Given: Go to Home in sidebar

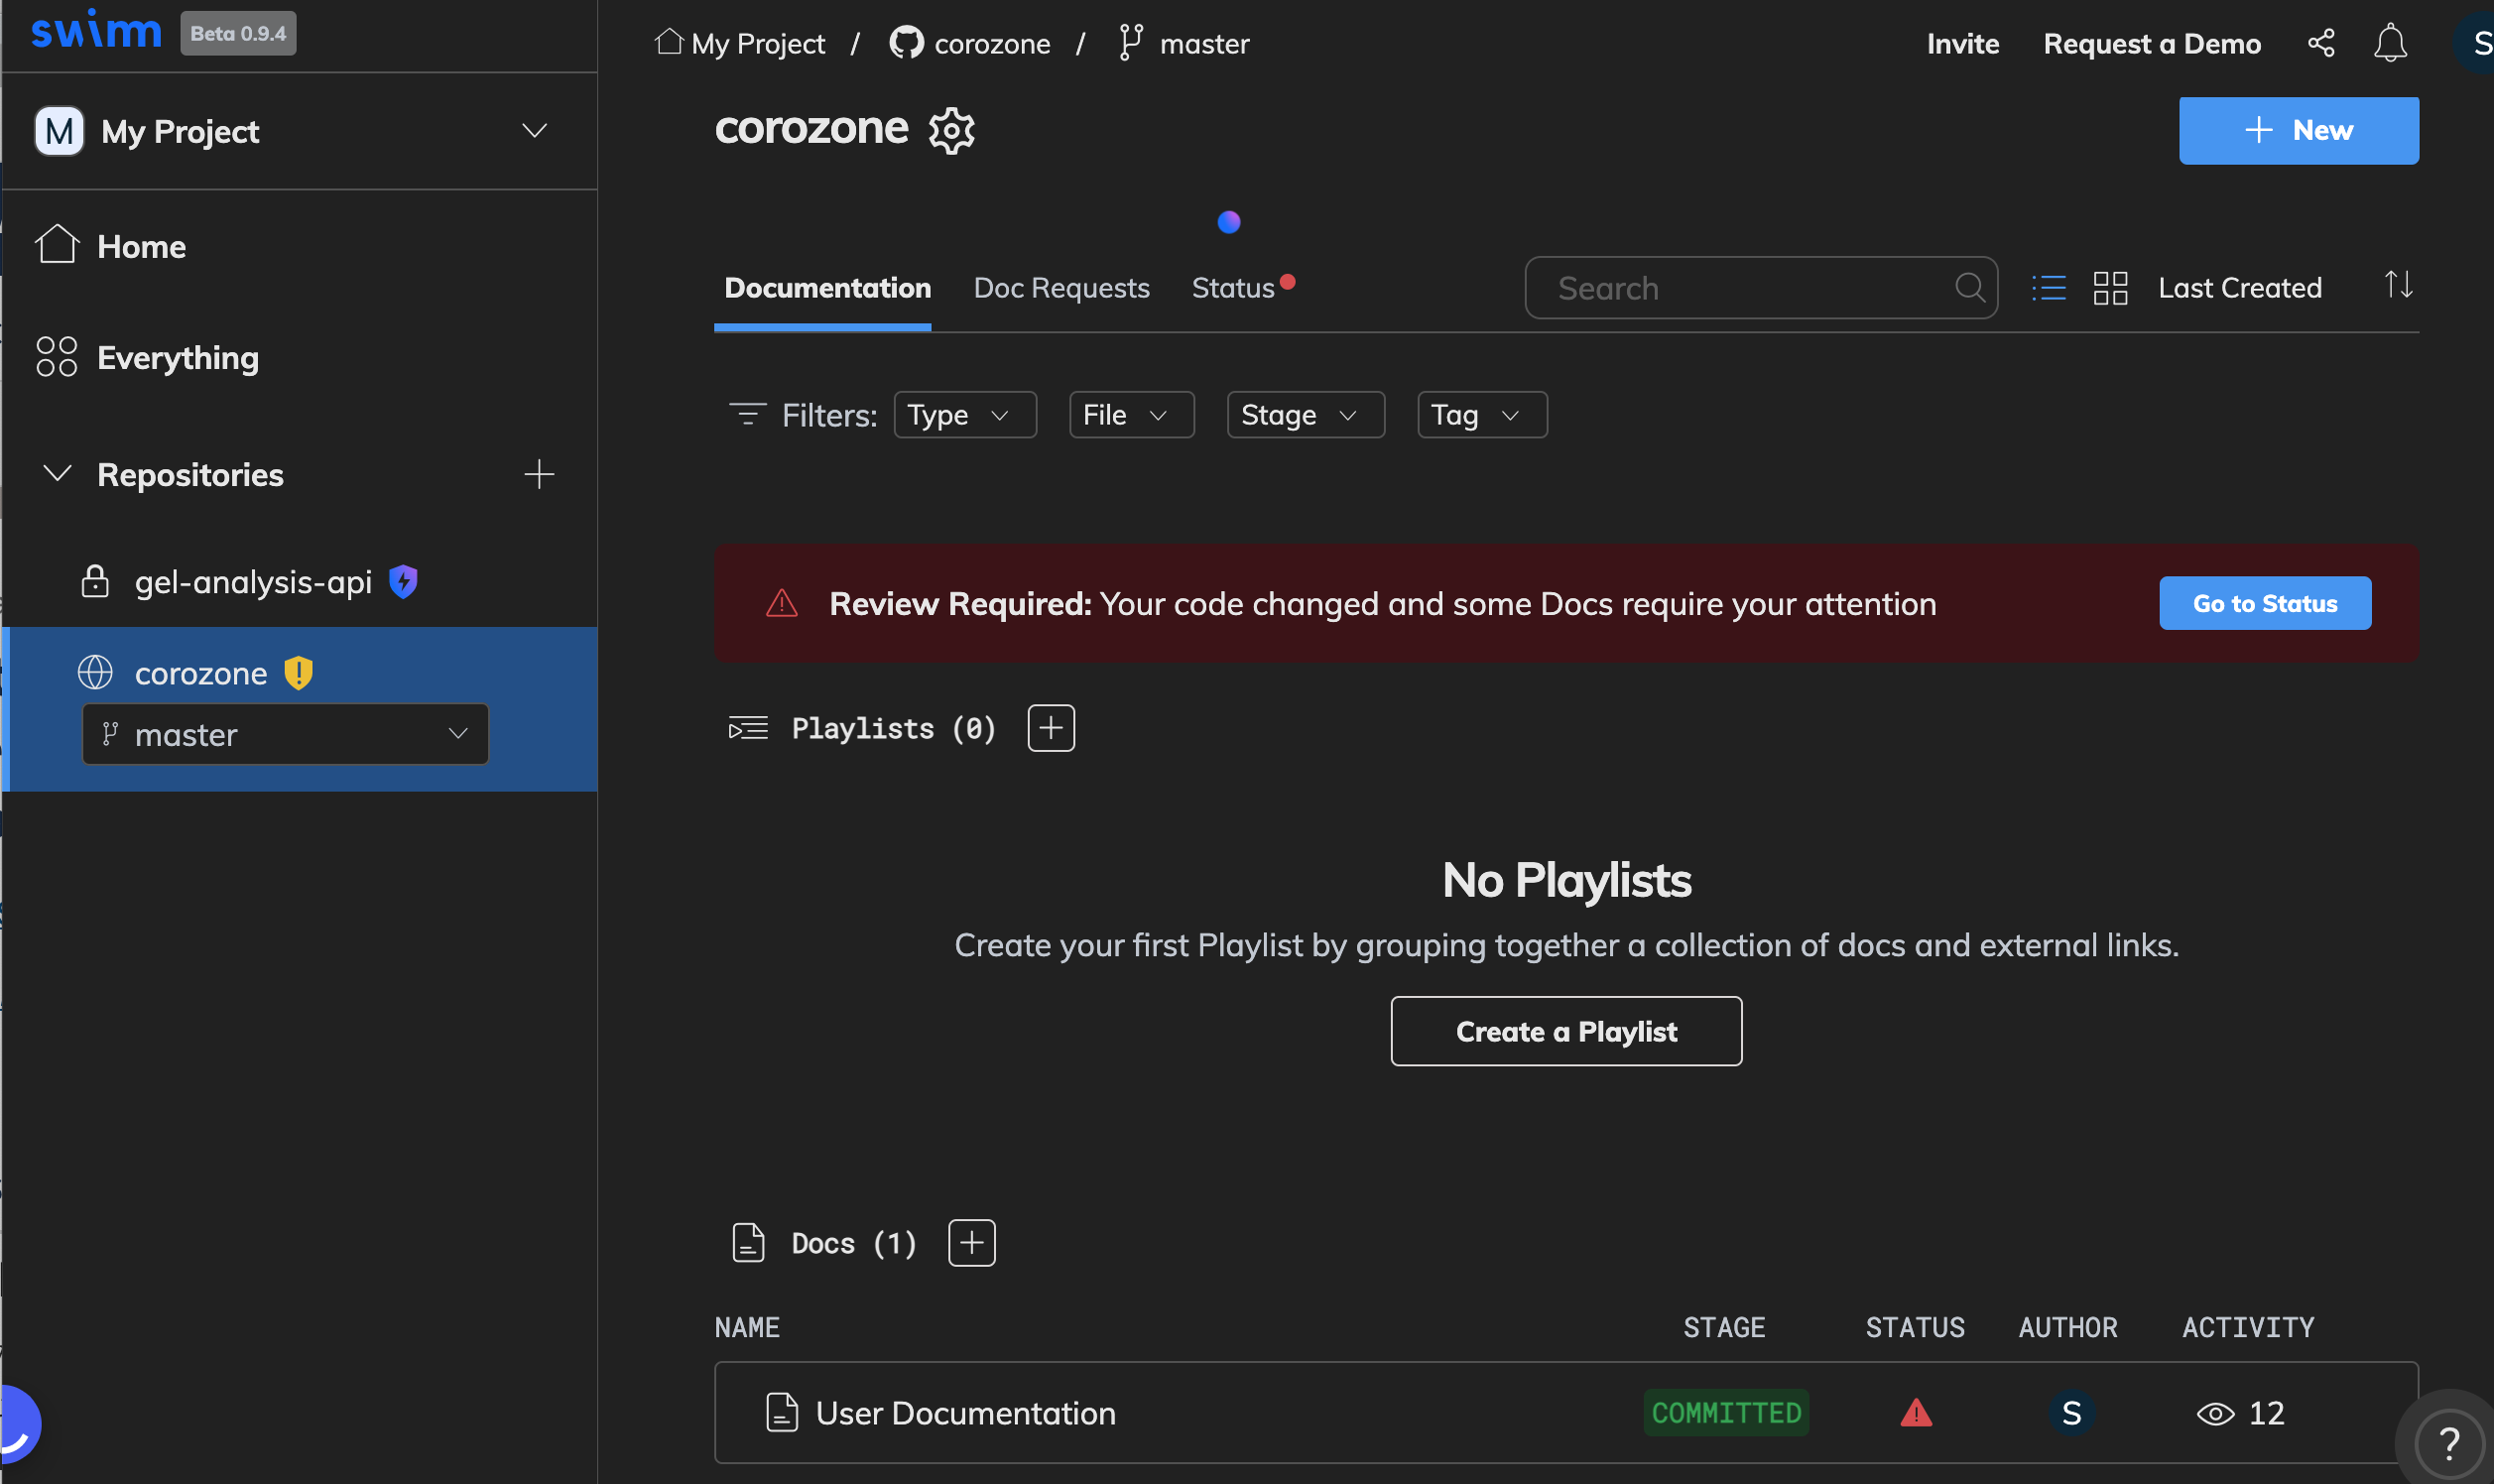Looking at the screenshot, I should point(141,247).
